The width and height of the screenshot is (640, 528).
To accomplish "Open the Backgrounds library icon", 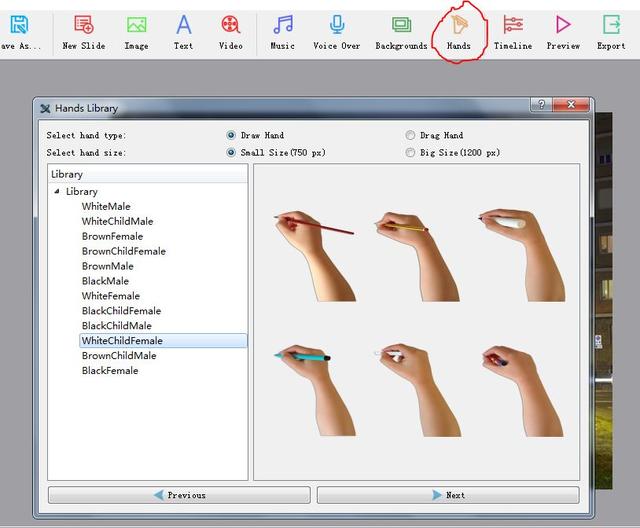I will pos(401,26).
